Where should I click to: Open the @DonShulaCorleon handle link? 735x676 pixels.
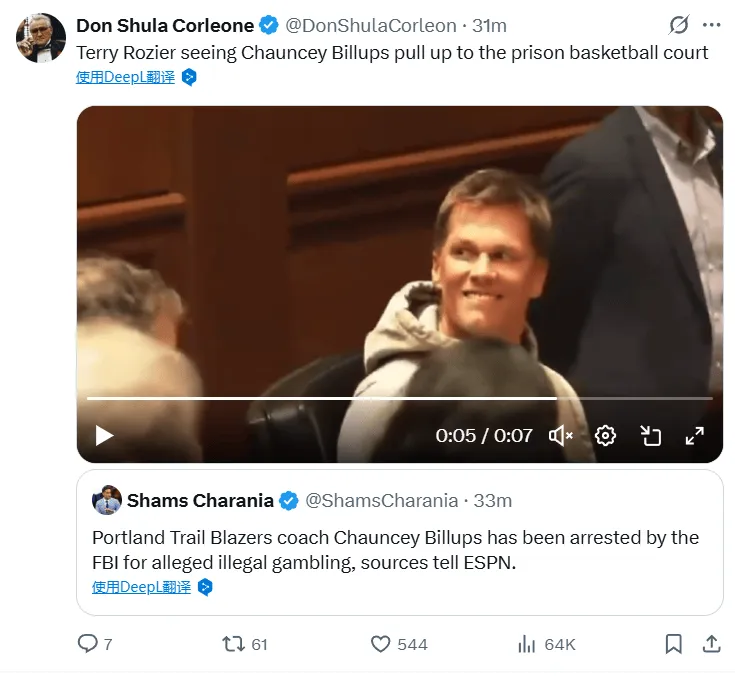371,25
